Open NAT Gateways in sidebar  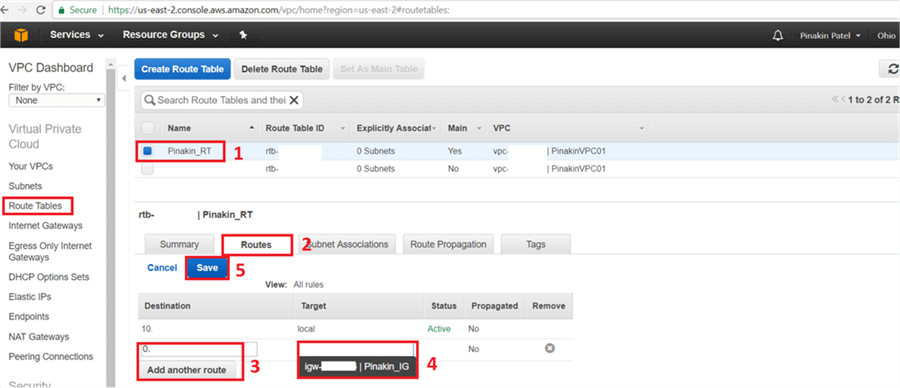(x=39, y=336)
